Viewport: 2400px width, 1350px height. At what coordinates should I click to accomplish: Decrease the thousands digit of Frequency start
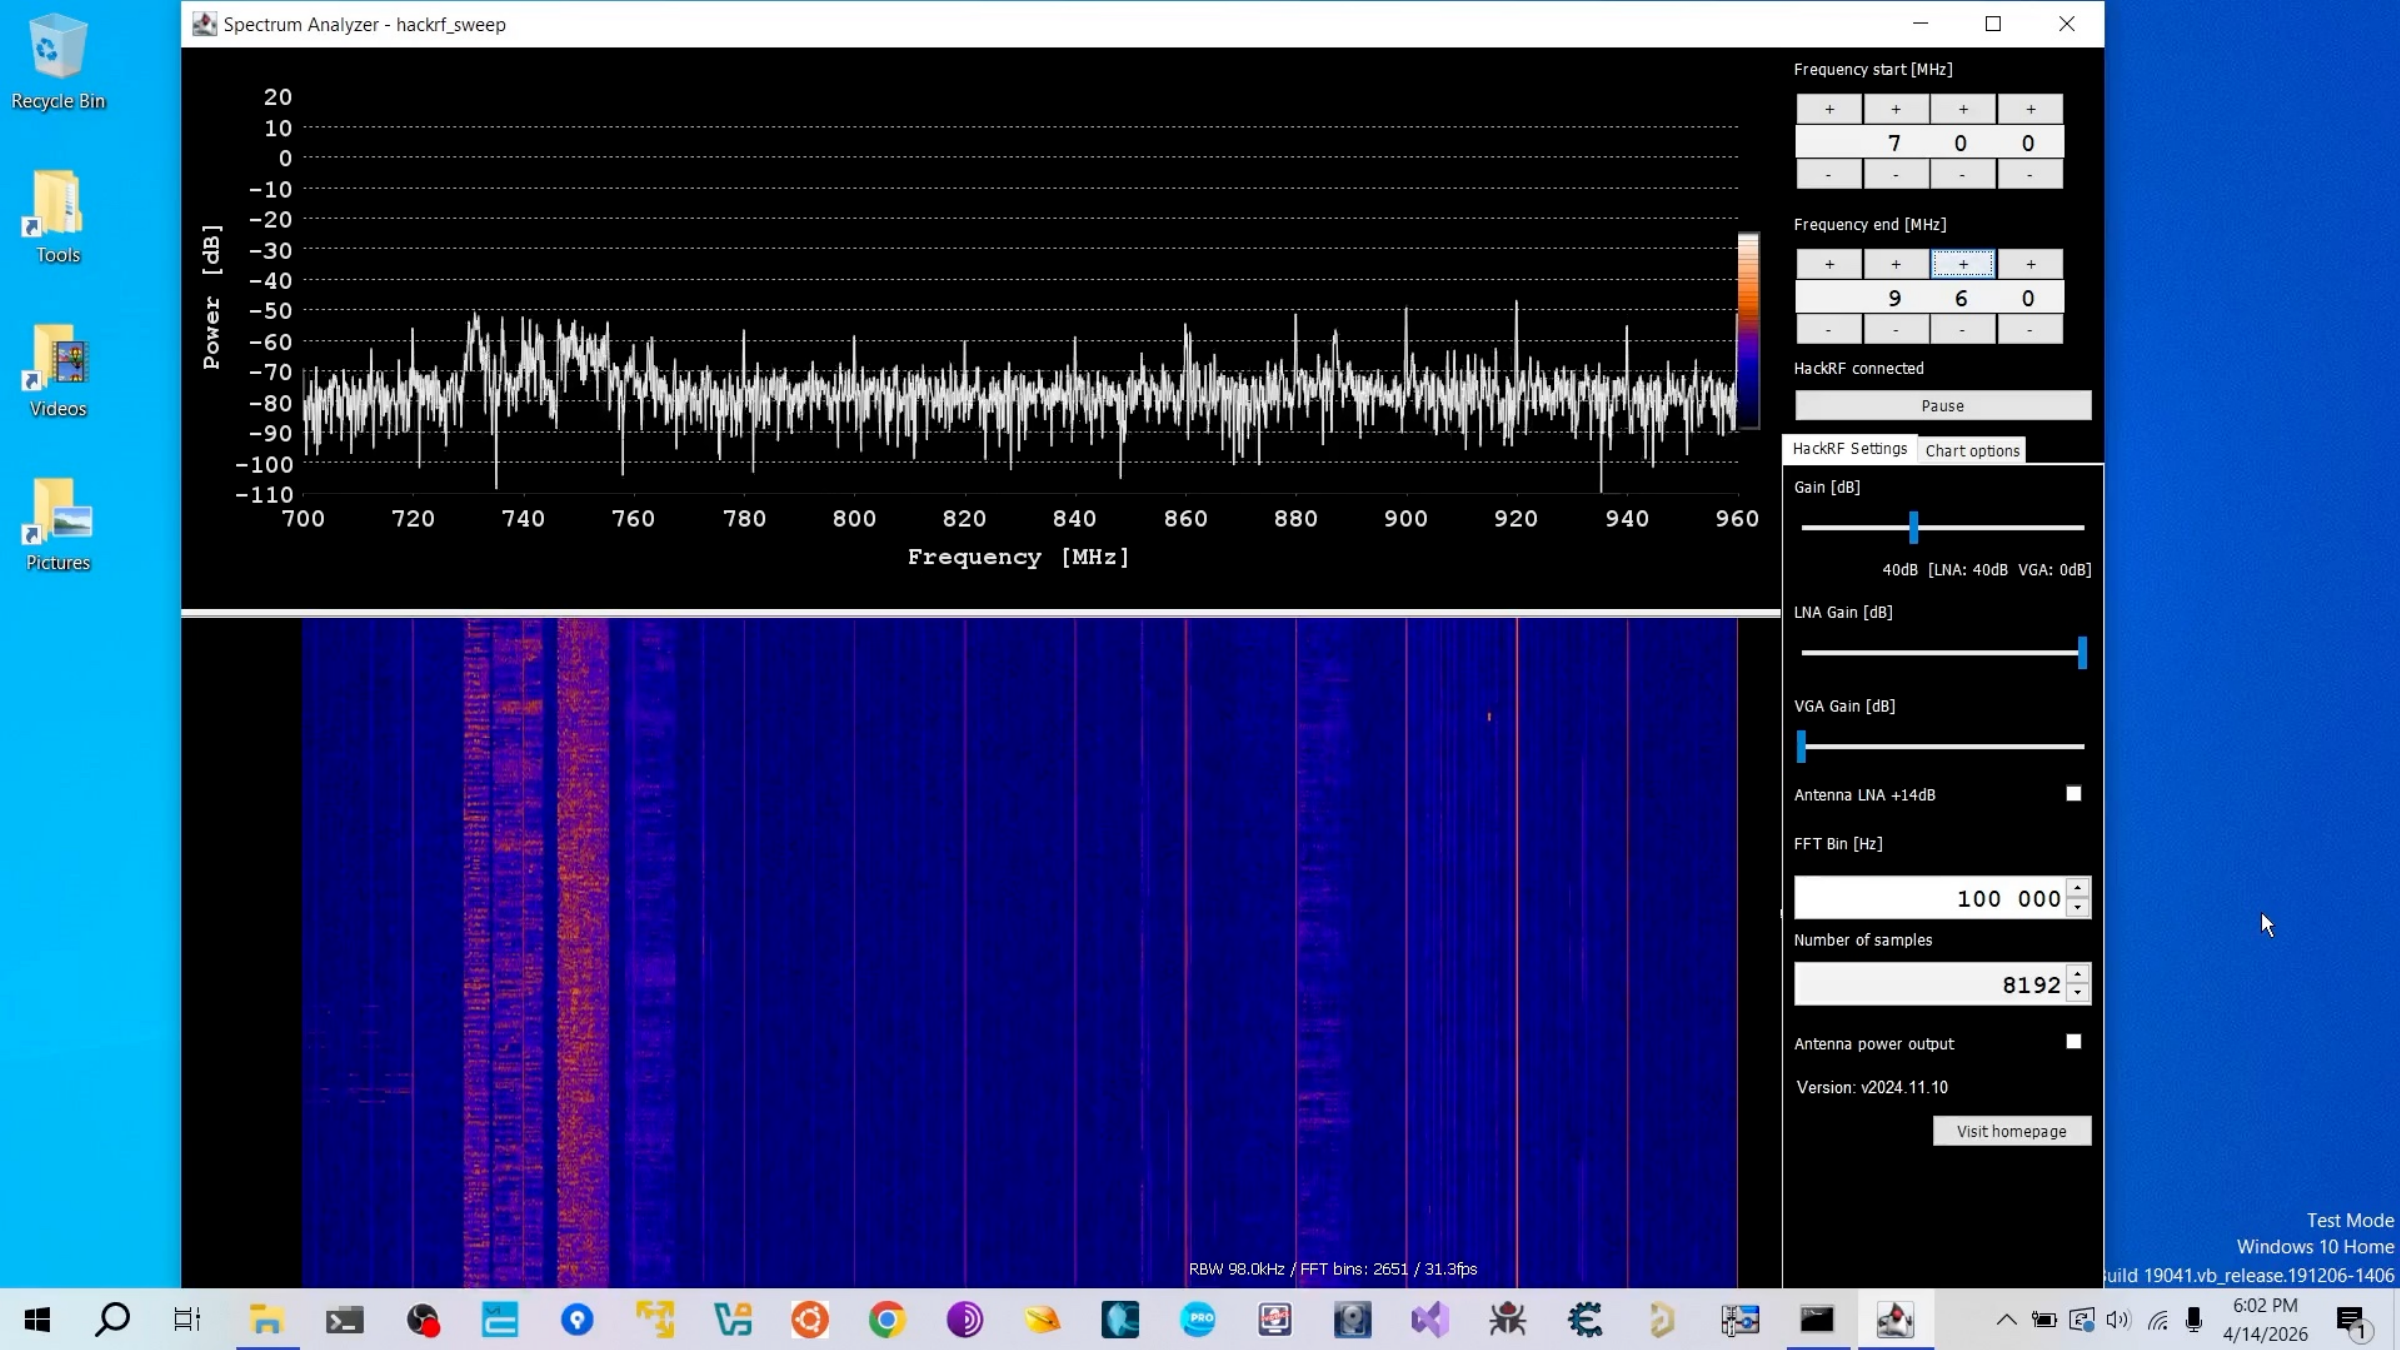[x=1829, y=175]
